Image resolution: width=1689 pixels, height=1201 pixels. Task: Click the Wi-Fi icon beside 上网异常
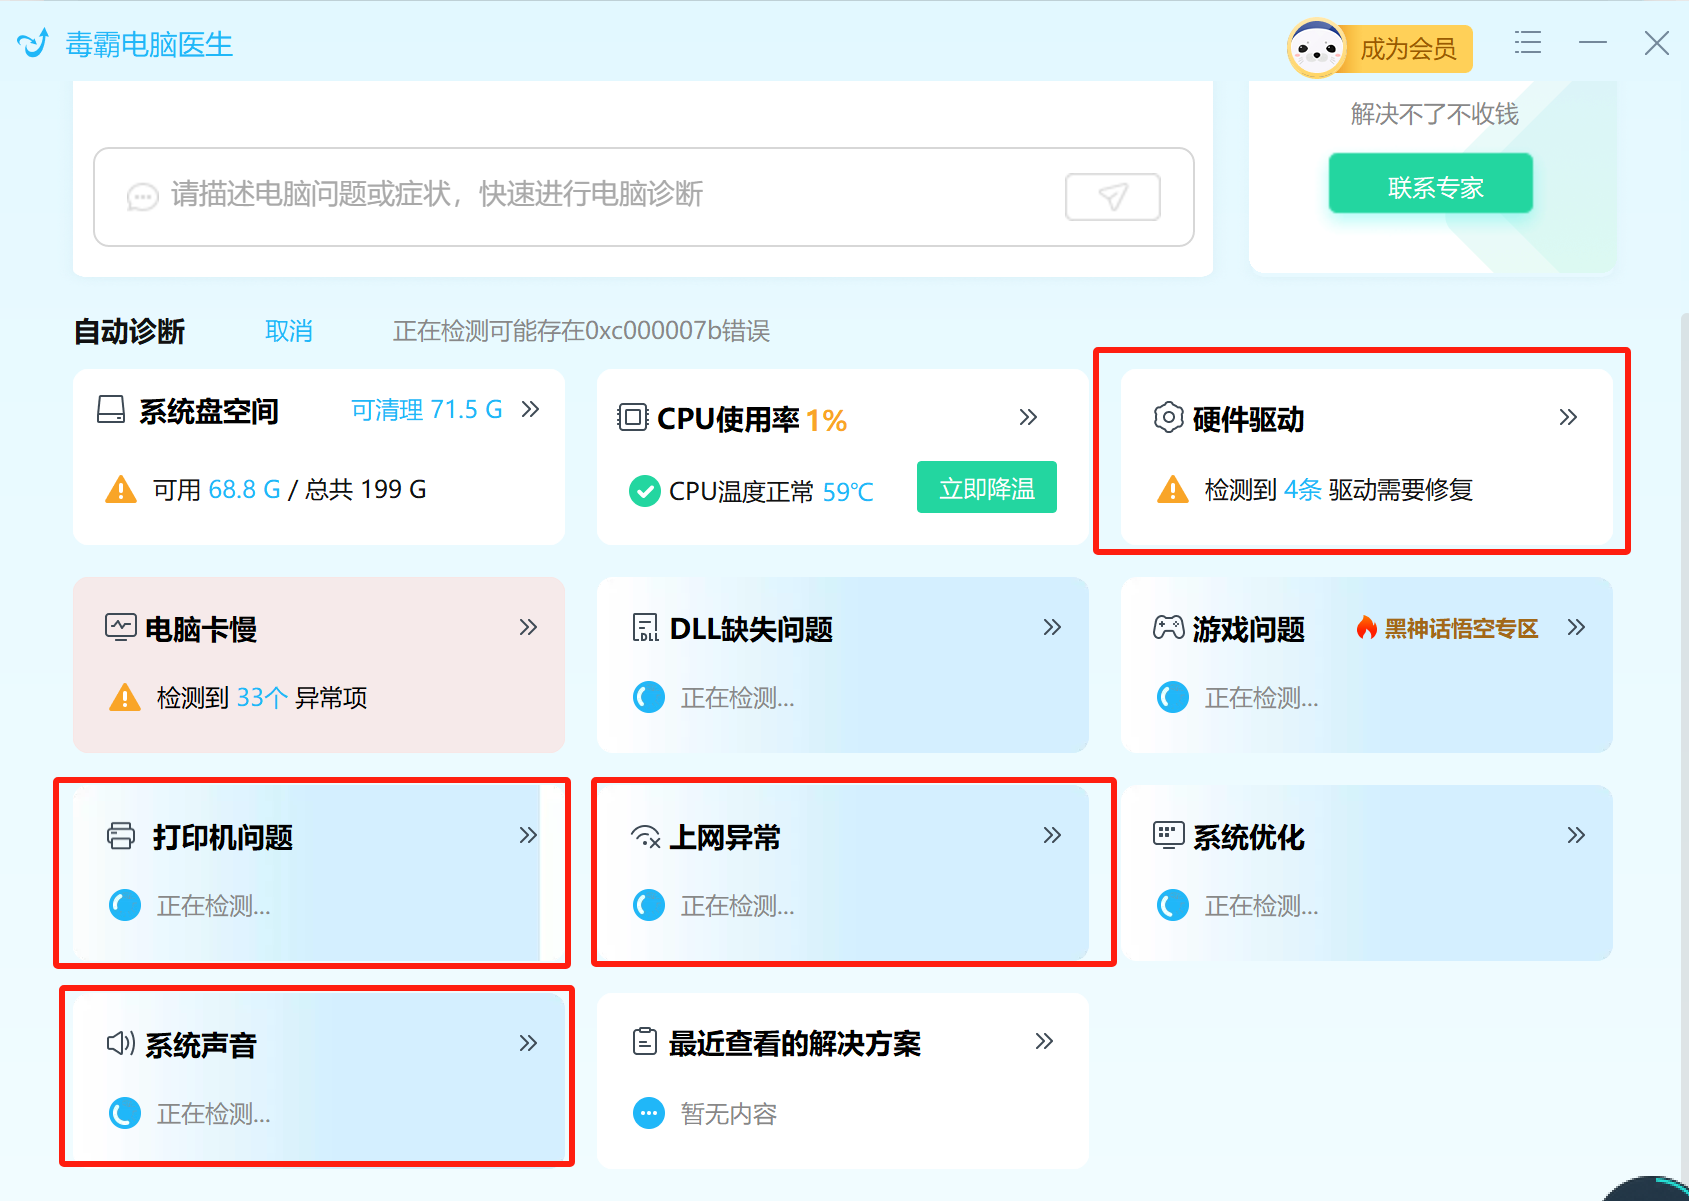pyautogui.click(x=645, y=837)
